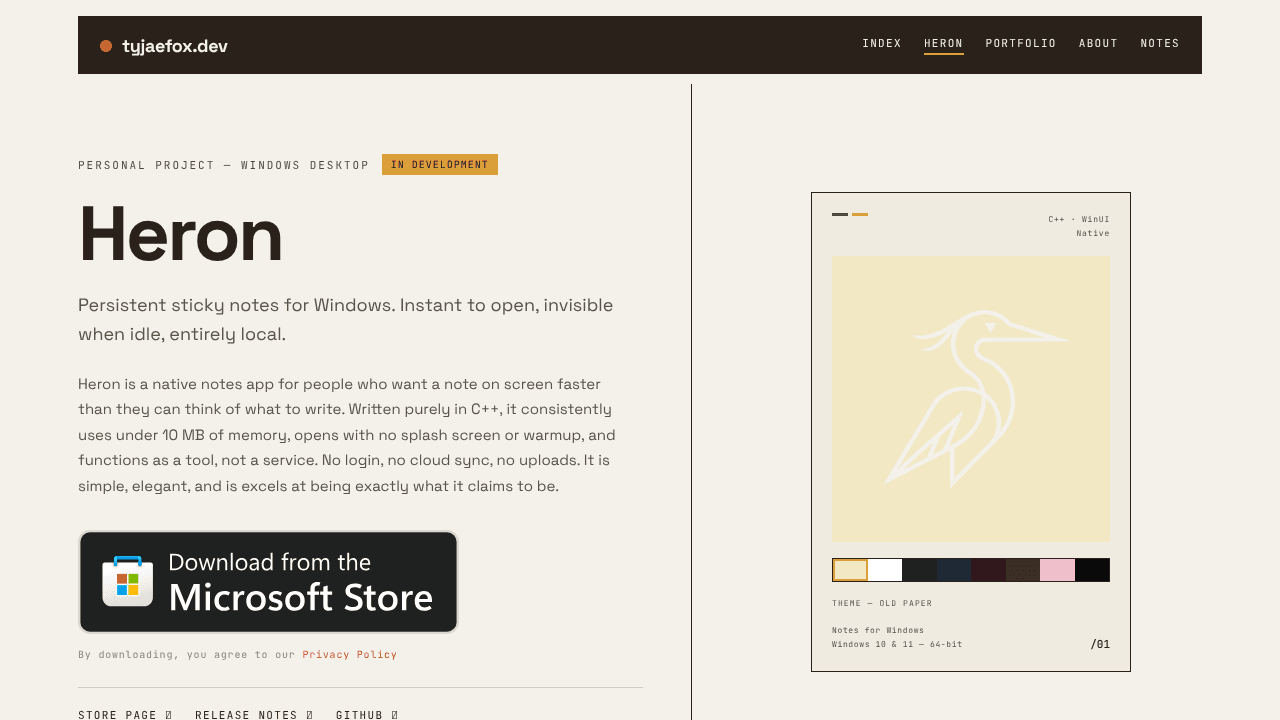Choose the white theme swatch
This screenshot has width=1280, height=720.
885,570
